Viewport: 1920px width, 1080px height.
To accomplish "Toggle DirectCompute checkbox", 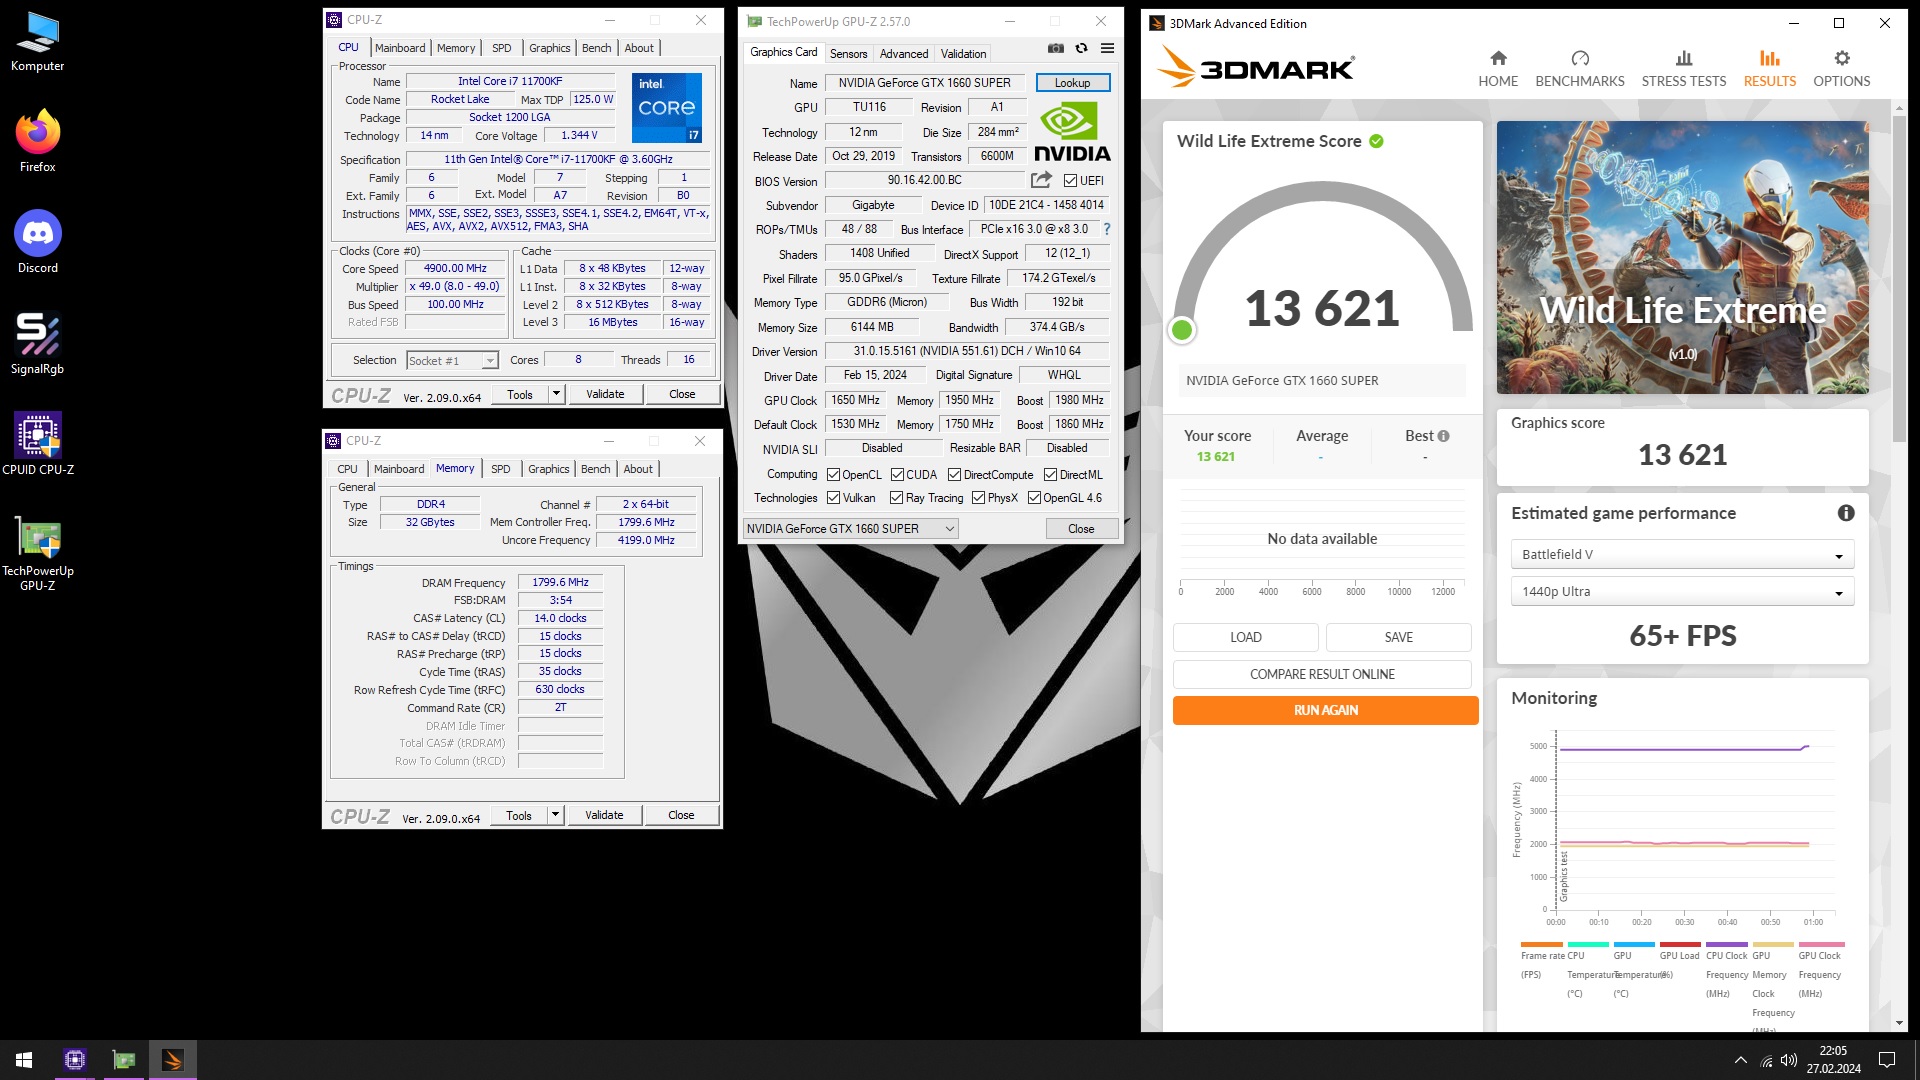I will click(954, 475).
